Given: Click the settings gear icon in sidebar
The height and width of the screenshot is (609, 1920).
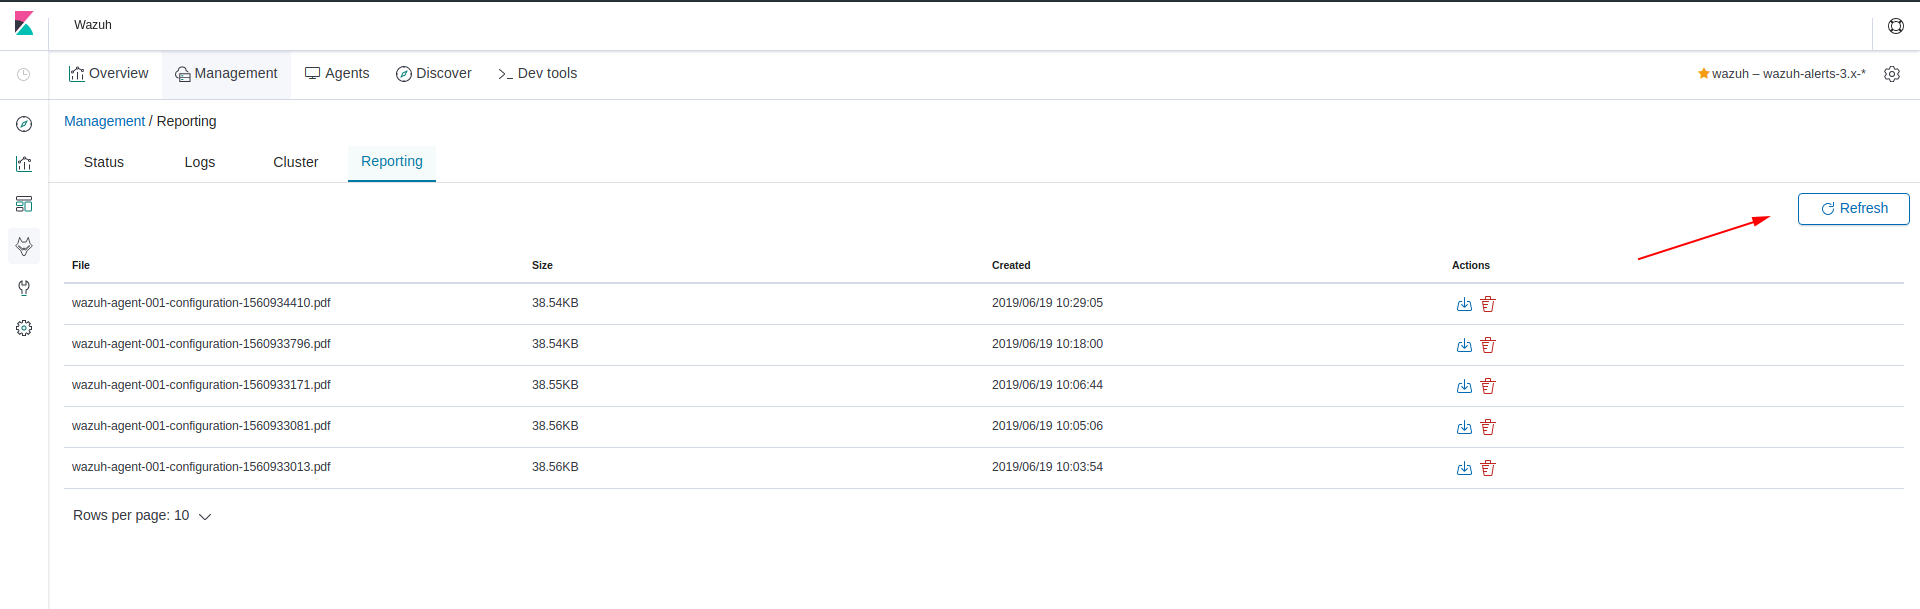Looking at the screenshot, I should 24,327.
